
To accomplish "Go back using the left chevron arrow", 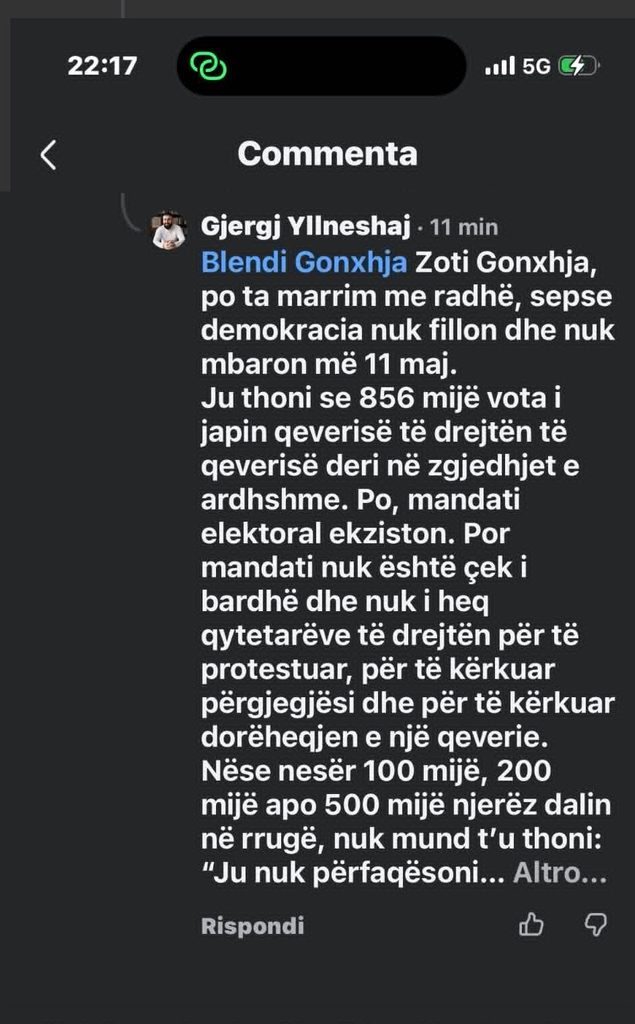I will click(x=48, y=155).
